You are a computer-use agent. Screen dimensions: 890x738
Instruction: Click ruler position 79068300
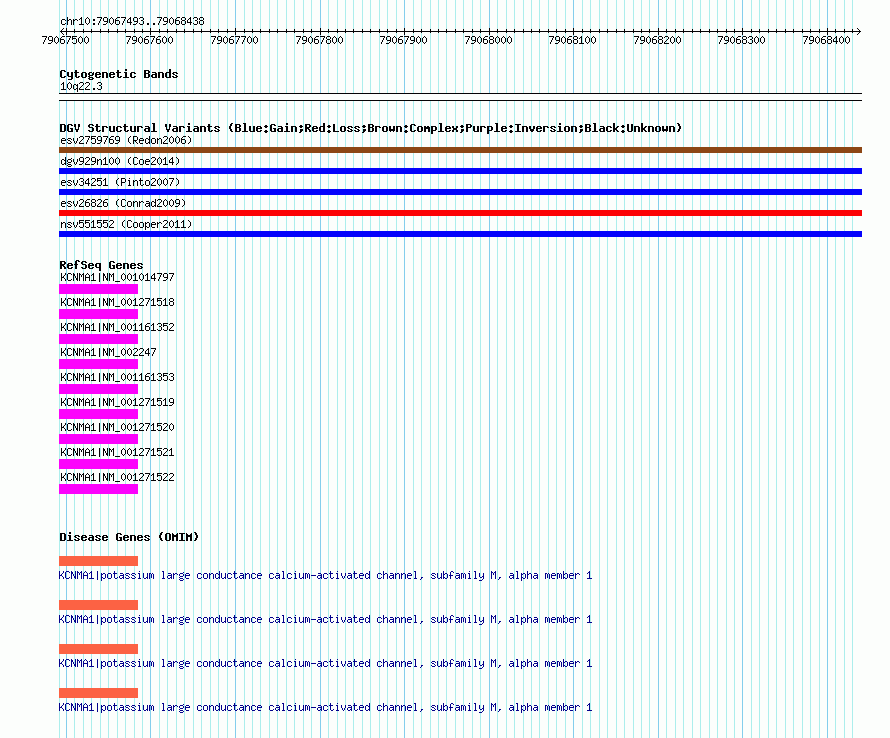point(741,40)
